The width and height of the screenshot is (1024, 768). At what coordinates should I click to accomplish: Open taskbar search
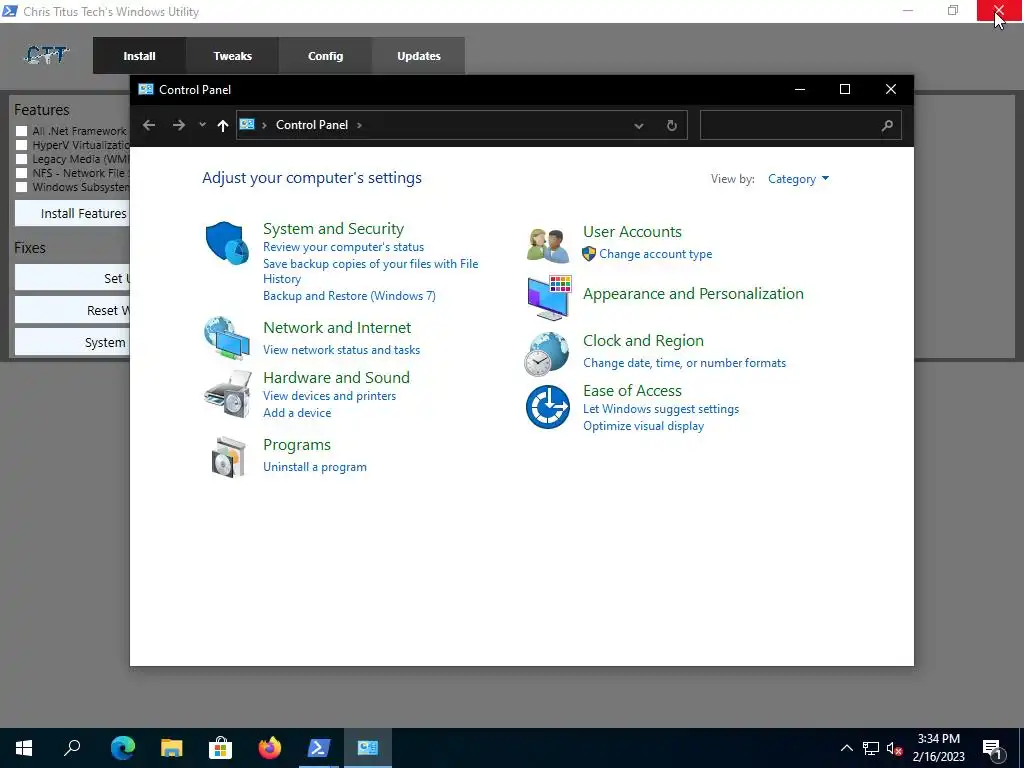pyautogui.click(x=72, y=748)
